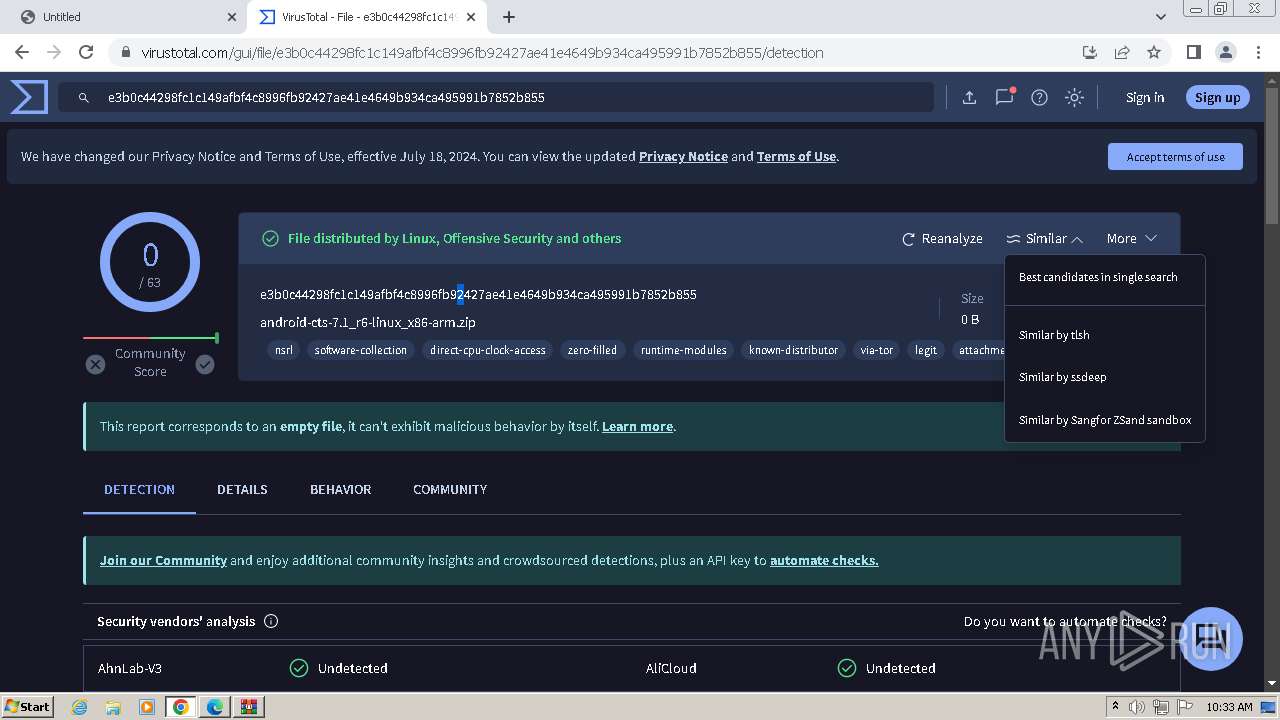This screenshot has height=720, width=1280.
Task: Click the AliCloud vendor name
Action: click(x=671, y=668)
